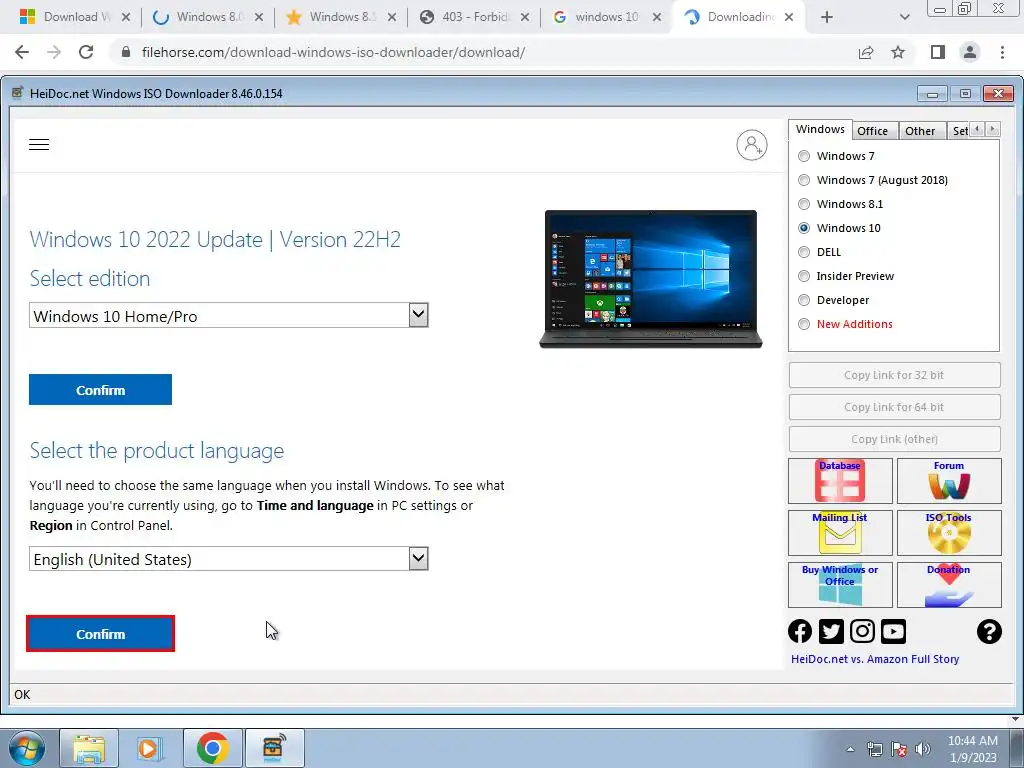Viewport: 1024px width, 768px height.
Task: Visit the Twitter page icon
Action: pyautogui.click(x=831, y=632)
